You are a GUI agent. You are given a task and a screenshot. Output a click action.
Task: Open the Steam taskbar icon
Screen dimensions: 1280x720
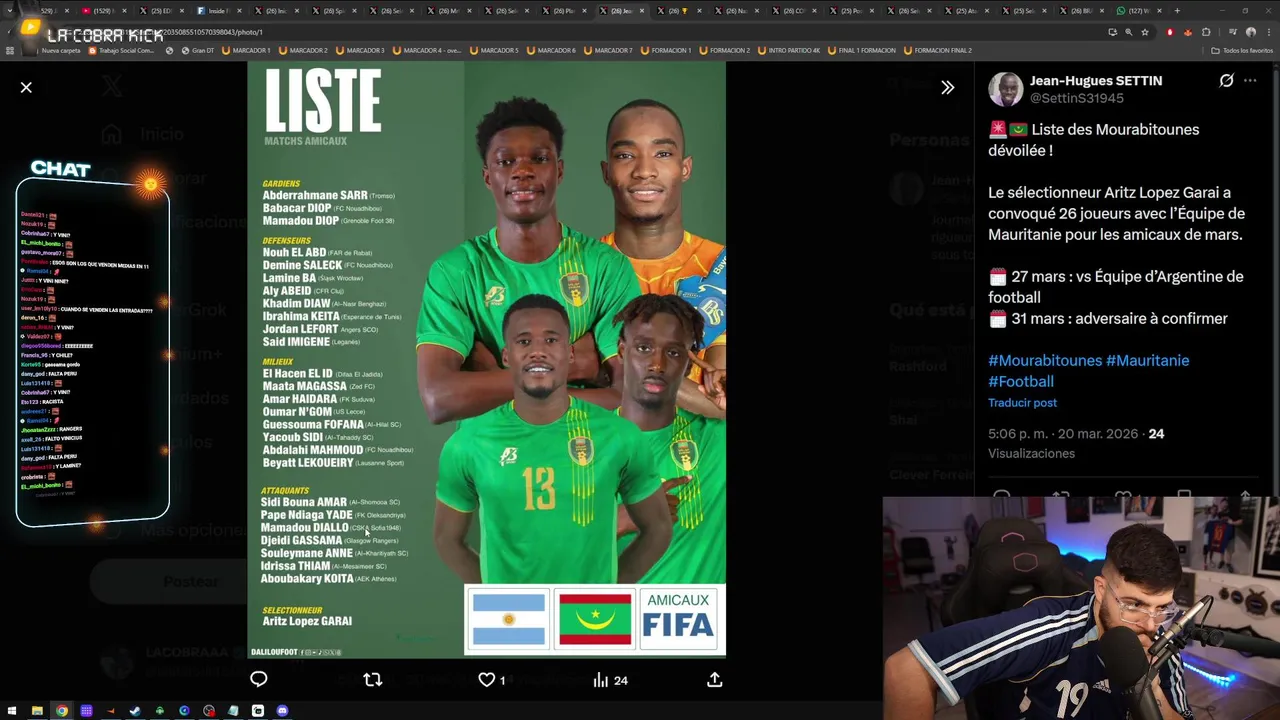pos(135,711)
